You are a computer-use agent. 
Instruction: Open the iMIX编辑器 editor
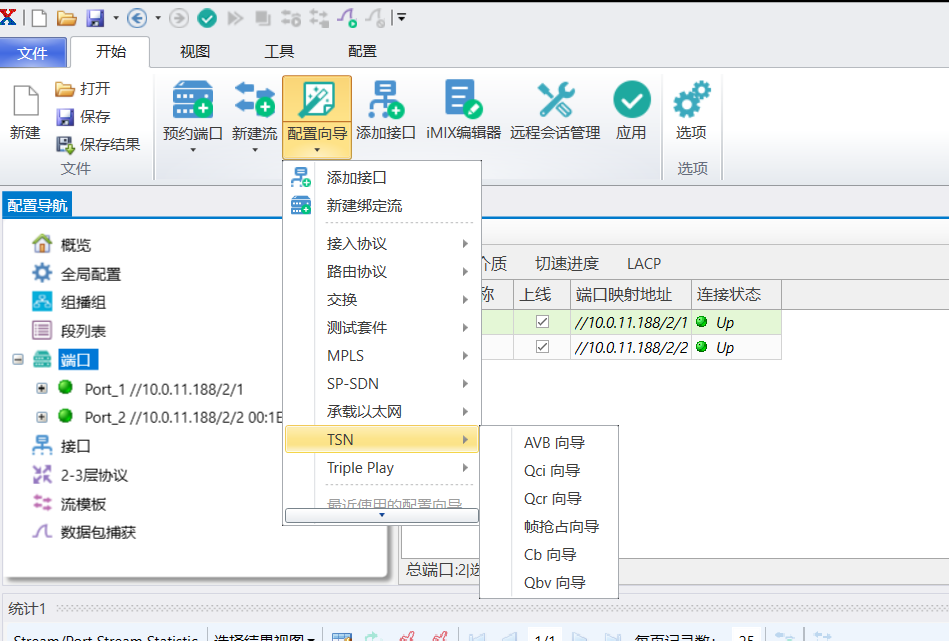tap(464, 111)
